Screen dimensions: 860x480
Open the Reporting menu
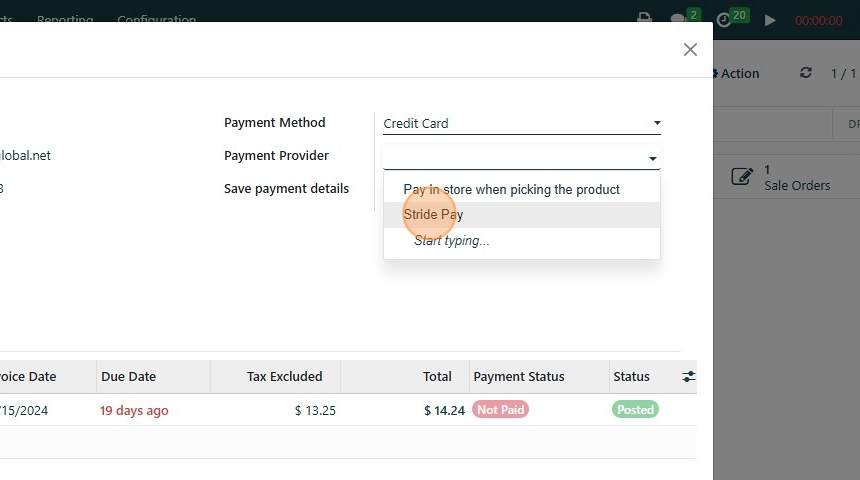click(x=65, y=20)
